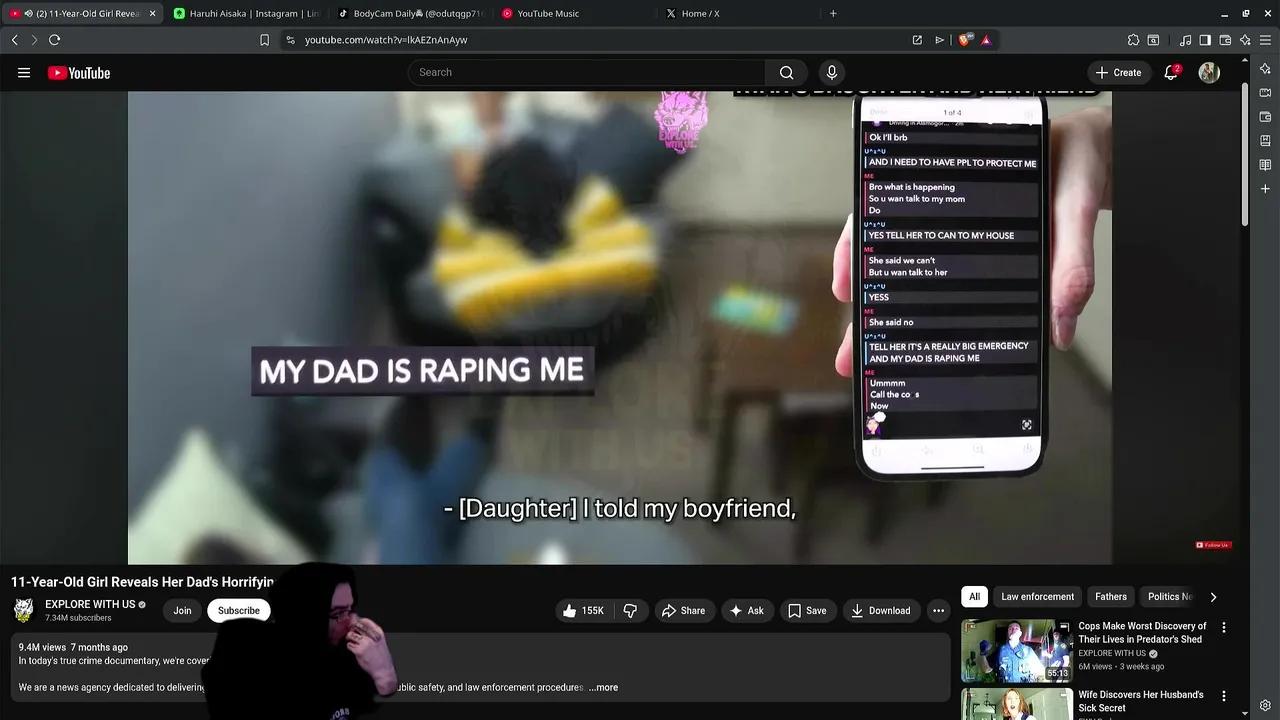The height and width of the screenshot is (720, 1280).
Task: Switch to the Haruhi Aisaka Instagram tab
Action: coord(245,14)
